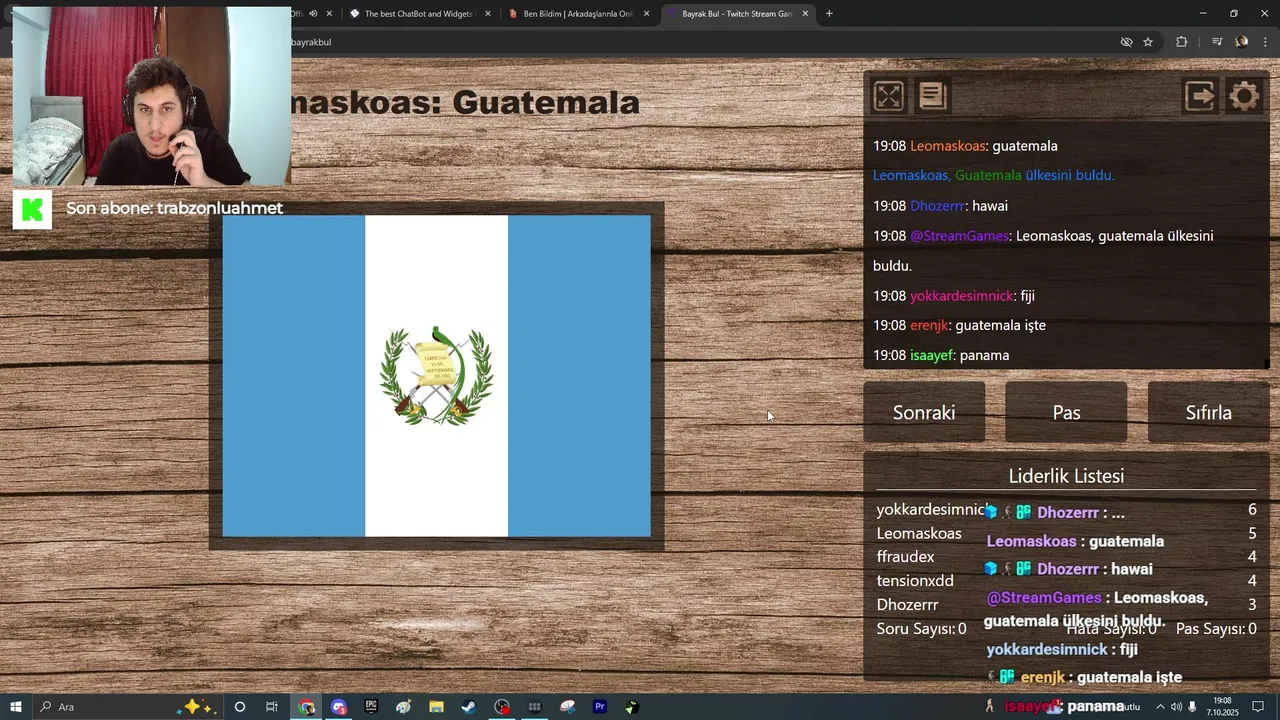
Task: Open File Explorer from the taskbar
Action: pyautogui.click(x=436, y=707)
